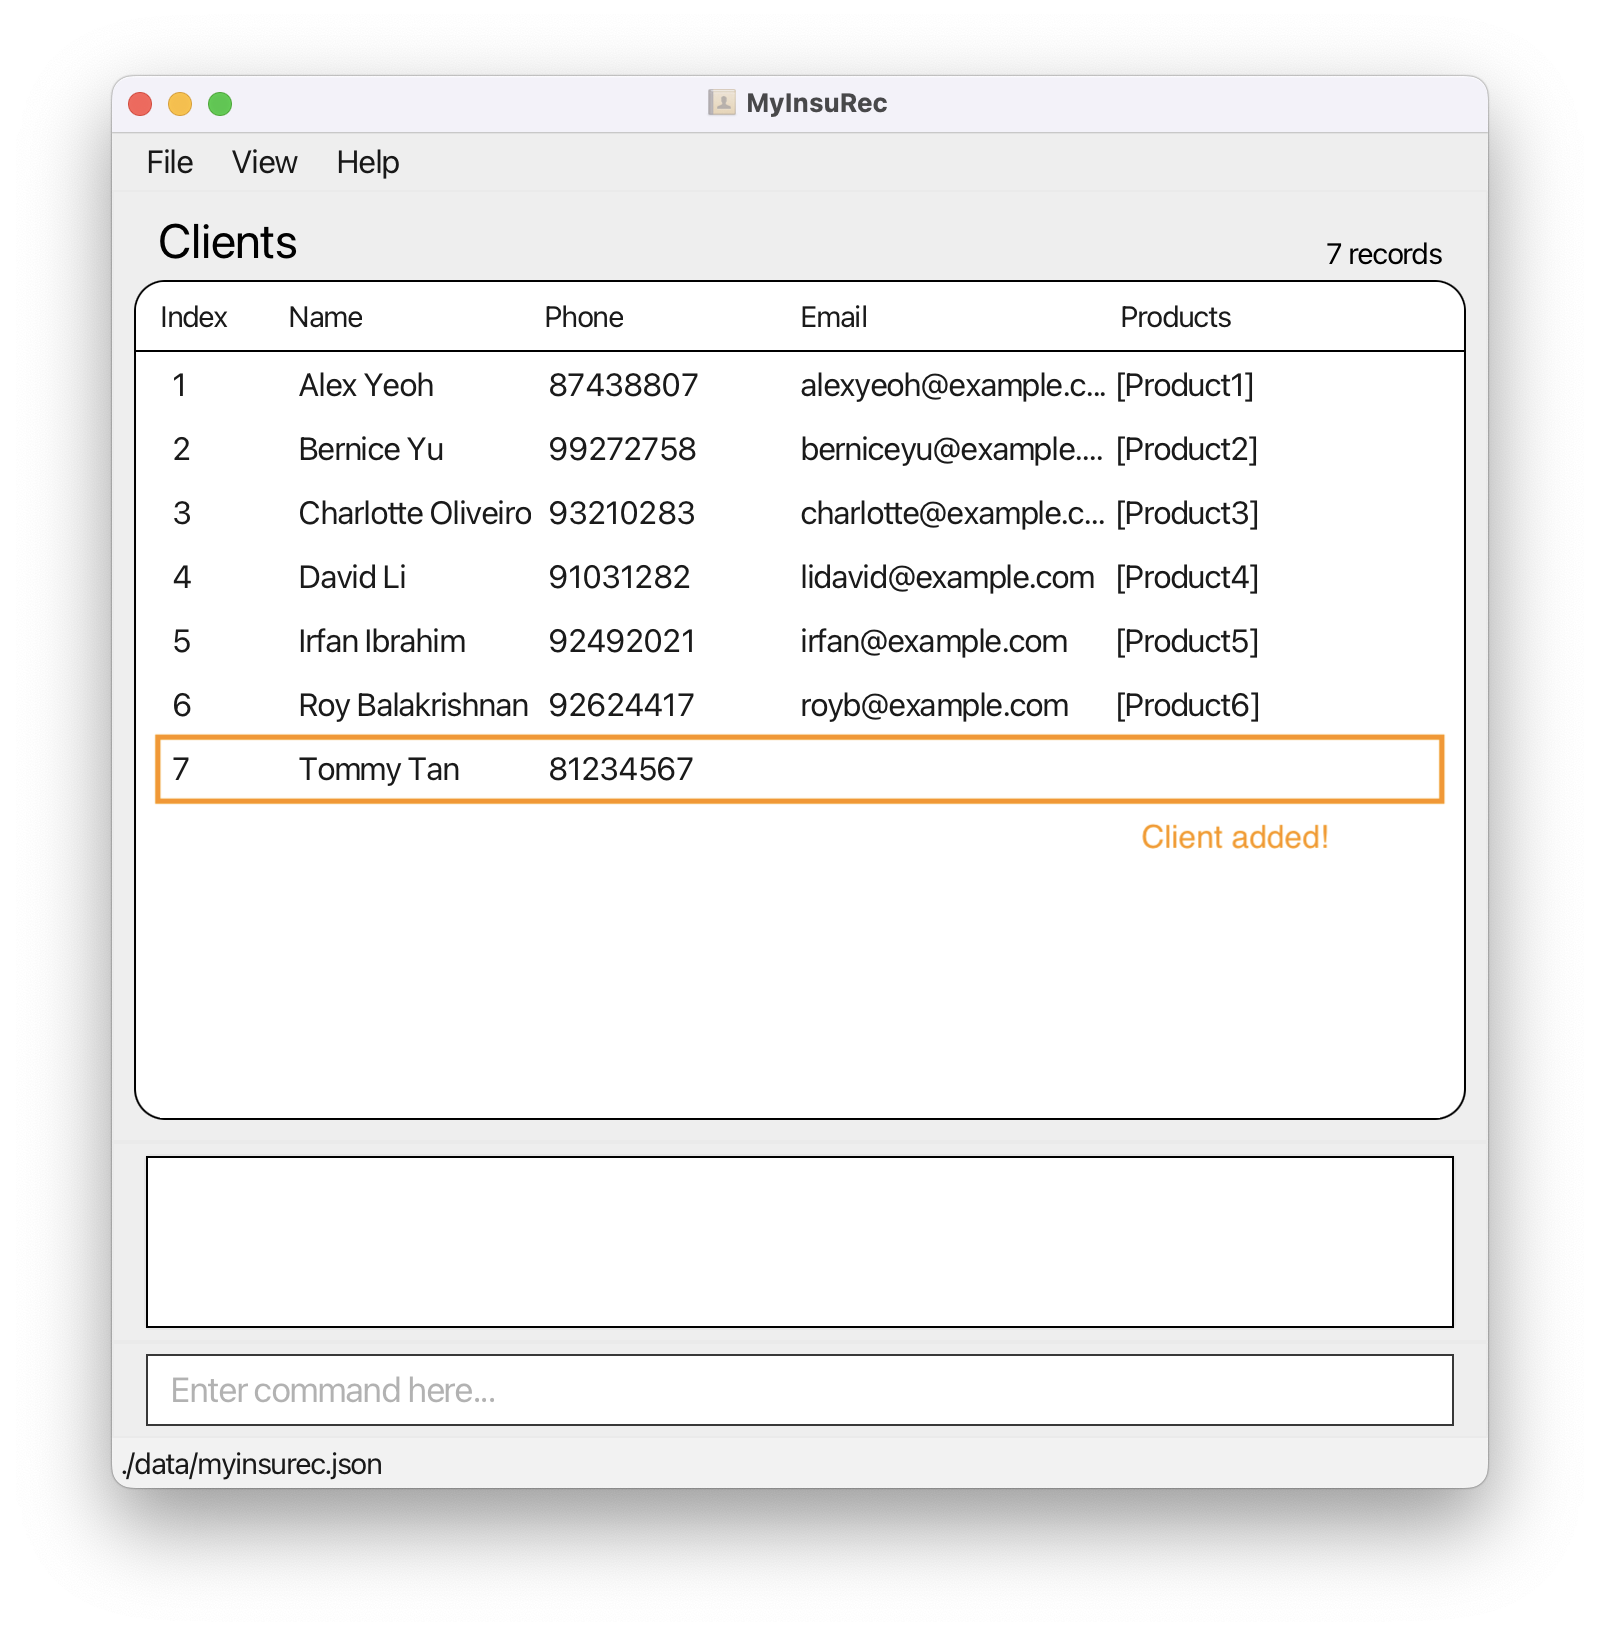The image size is (1600, 1636).
Task: Select the Charlotte Oliveiro client name
Action: [x=415, y=513]
